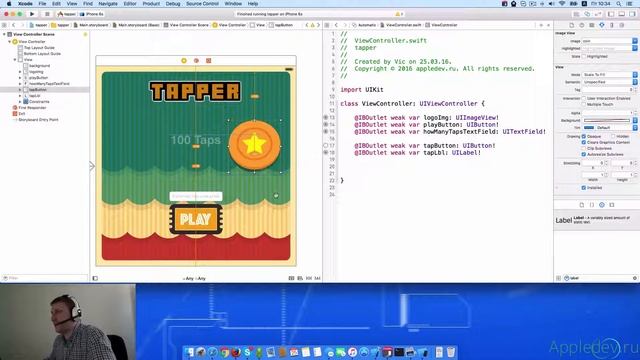Toggle Autoresize Subviews checkbox
The image size is (640, 360).
(584, 154)
